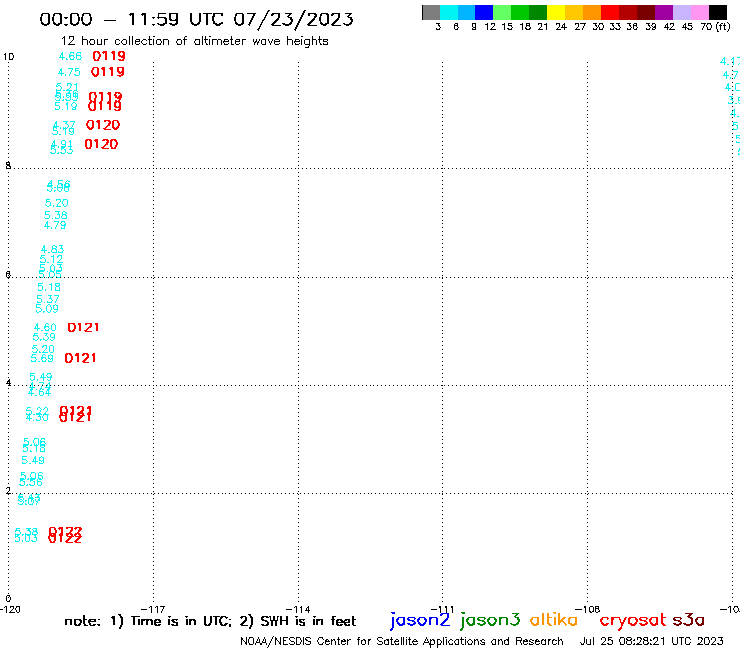Screen dimensions: 740x650
Task: Click the blue 'jason2' satellite label
Action: click(420, 620)
